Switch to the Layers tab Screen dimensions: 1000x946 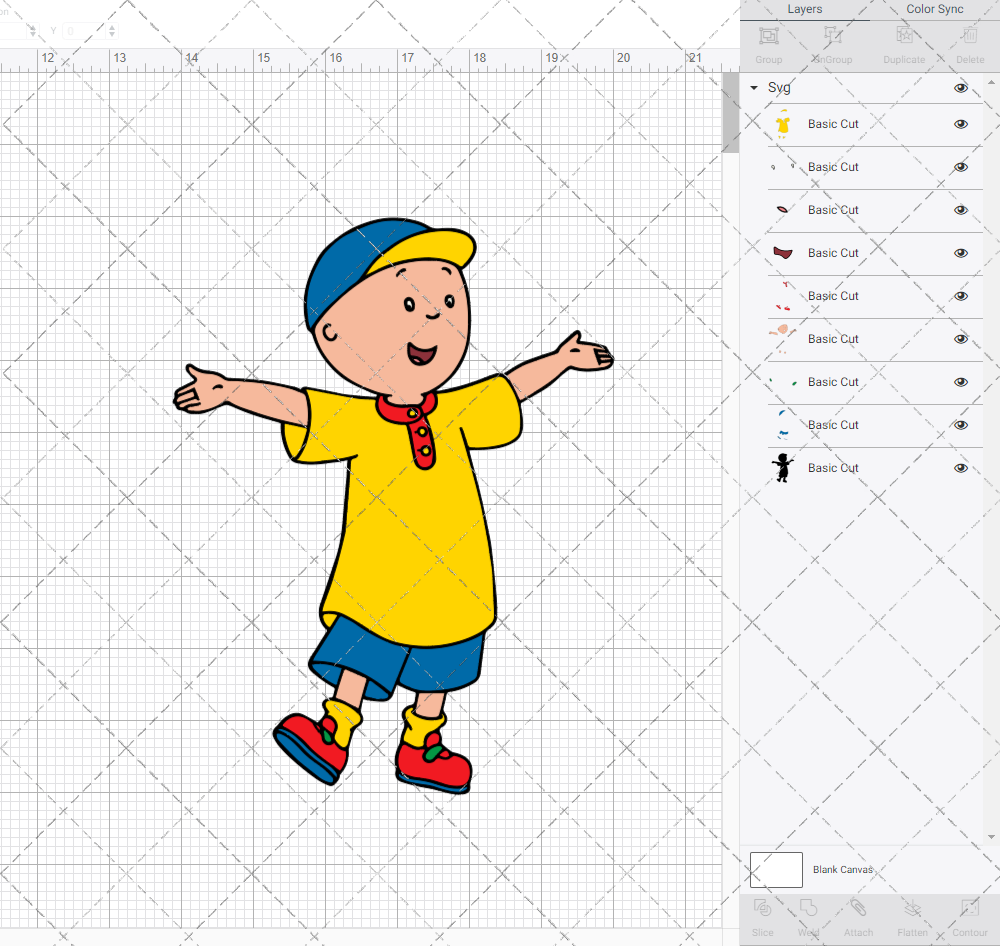(804, 10)
